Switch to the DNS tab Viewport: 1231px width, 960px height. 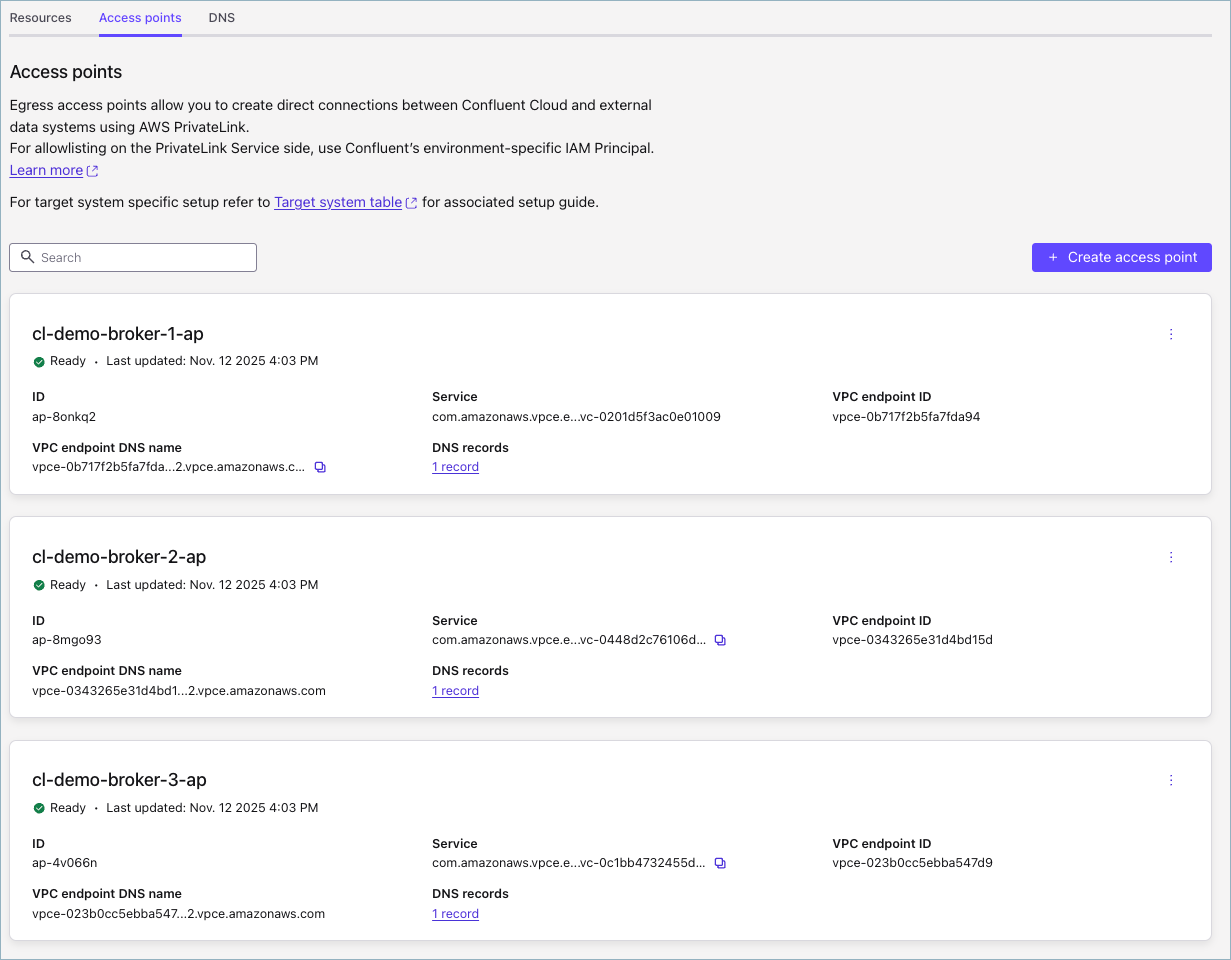pos(221,17)
